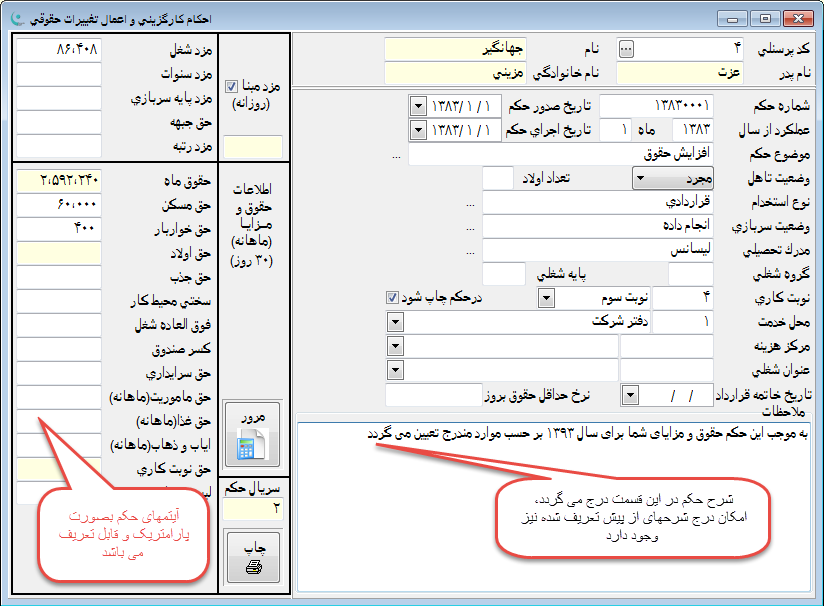824x606 pixels.
Task: Toggle the مزد مبنا (روزانه) checkbox
Action: click(232, 86)
